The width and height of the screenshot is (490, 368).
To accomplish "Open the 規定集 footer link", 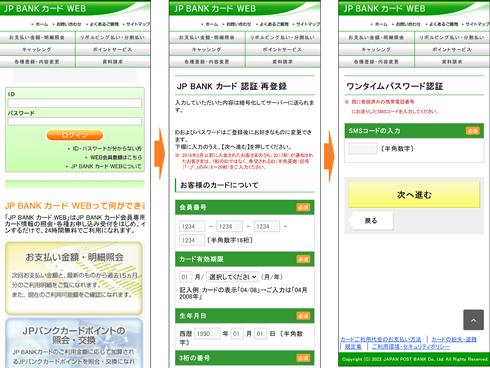I will (x=353, y=347).
